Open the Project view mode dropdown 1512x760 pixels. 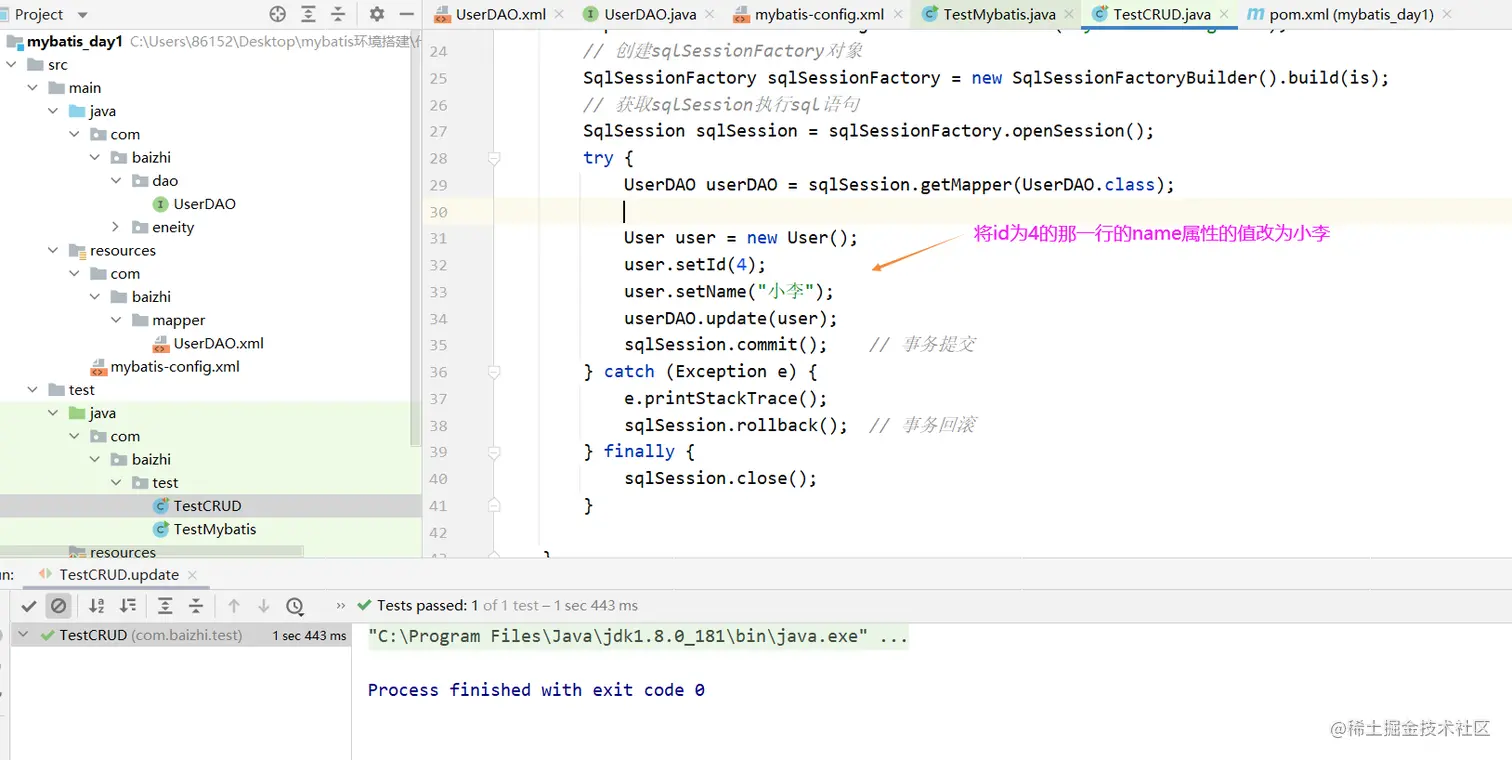click(82, 15)
